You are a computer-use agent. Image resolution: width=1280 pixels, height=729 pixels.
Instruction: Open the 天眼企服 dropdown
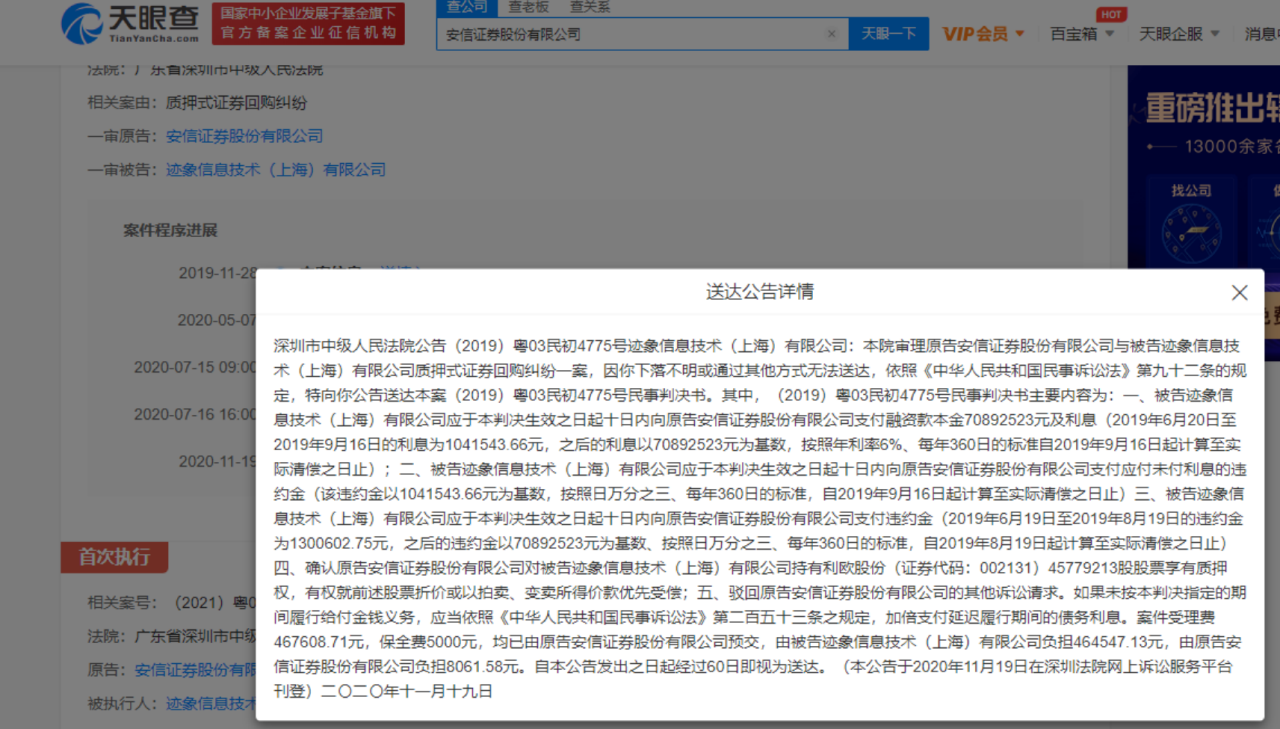pyautogui.click(x=1179, y=34)
